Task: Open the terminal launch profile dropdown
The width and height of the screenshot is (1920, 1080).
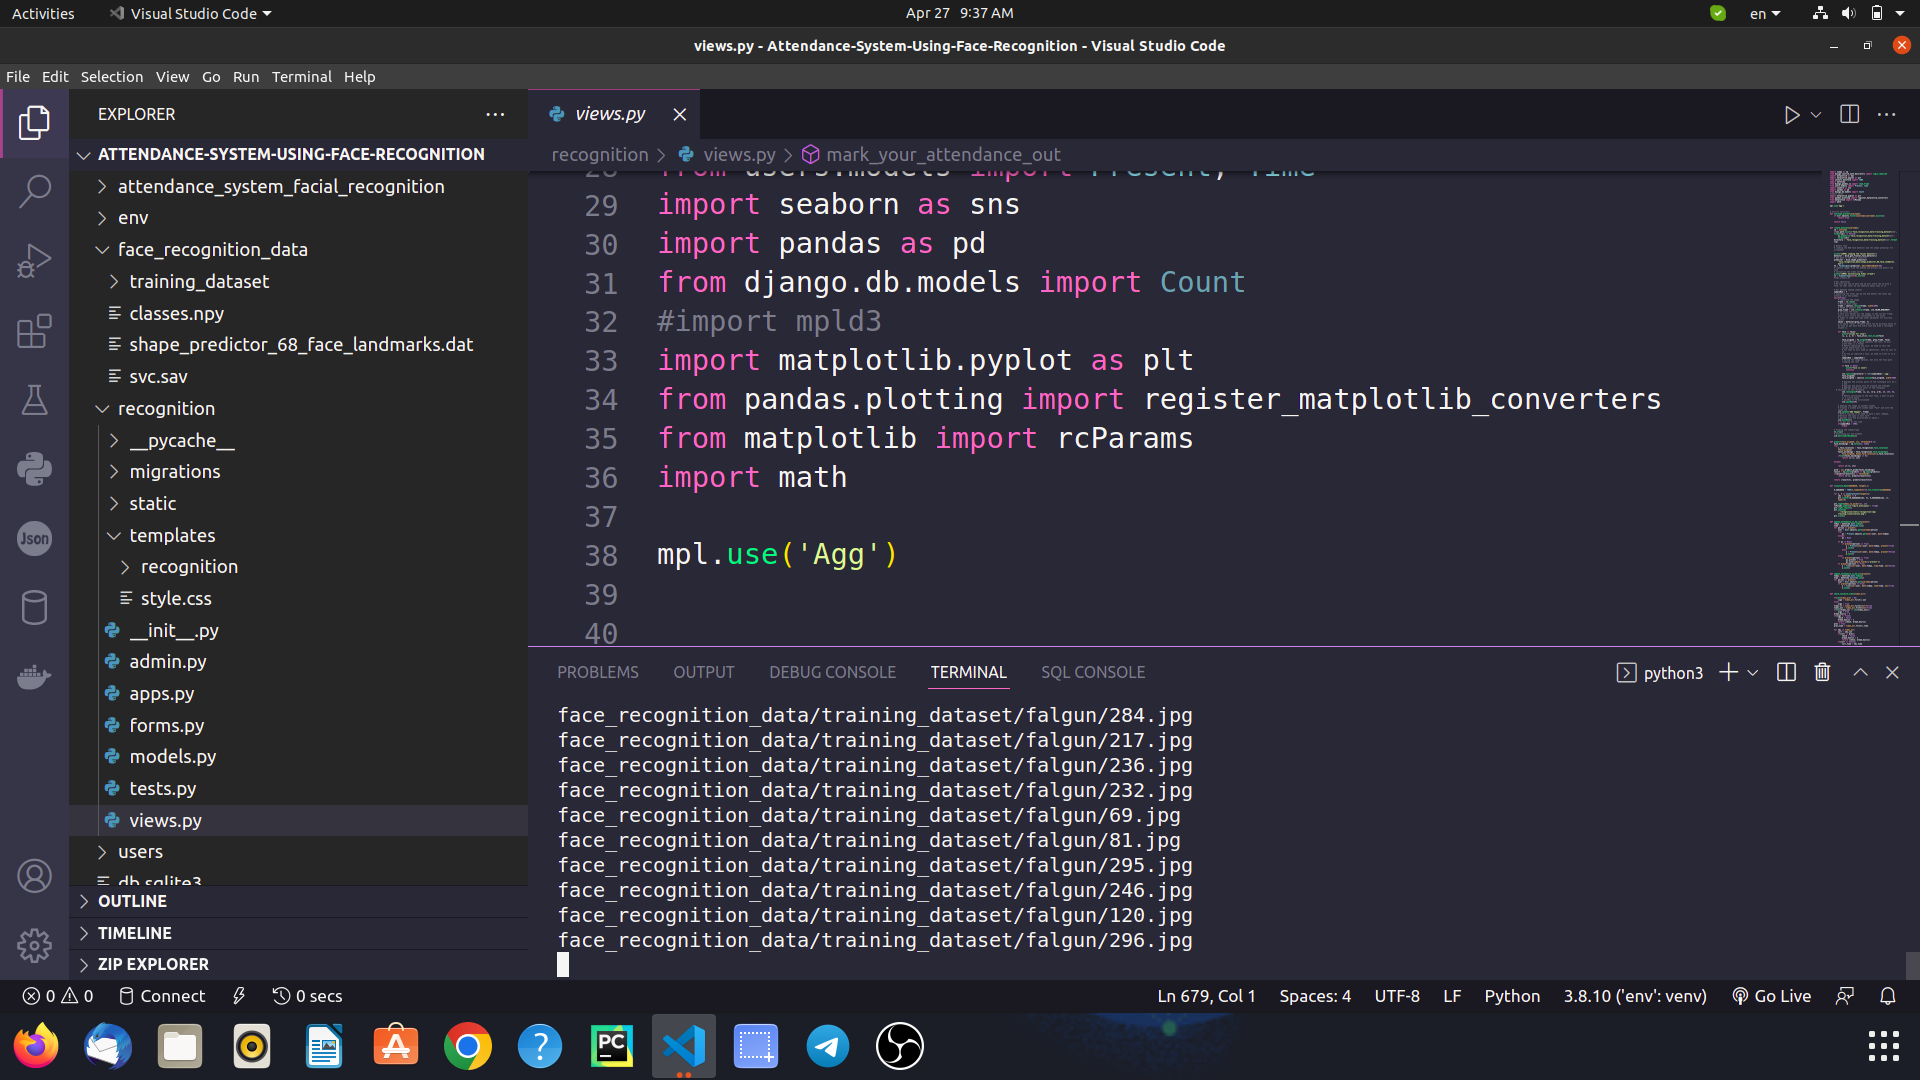Action: click(1754, 672)
